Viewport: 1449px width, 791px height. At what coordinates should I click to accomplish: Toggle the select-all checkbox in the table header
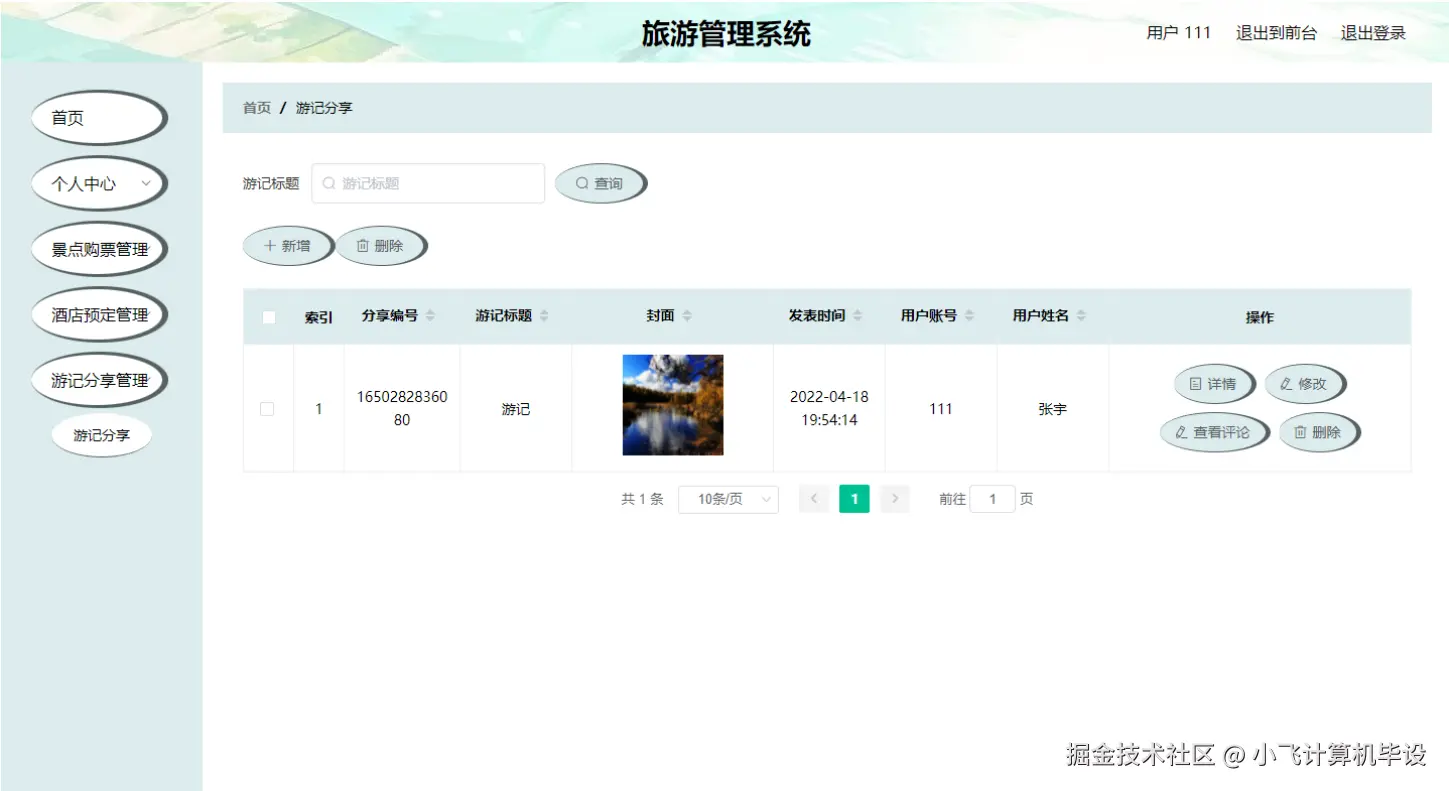click(267, 316)
